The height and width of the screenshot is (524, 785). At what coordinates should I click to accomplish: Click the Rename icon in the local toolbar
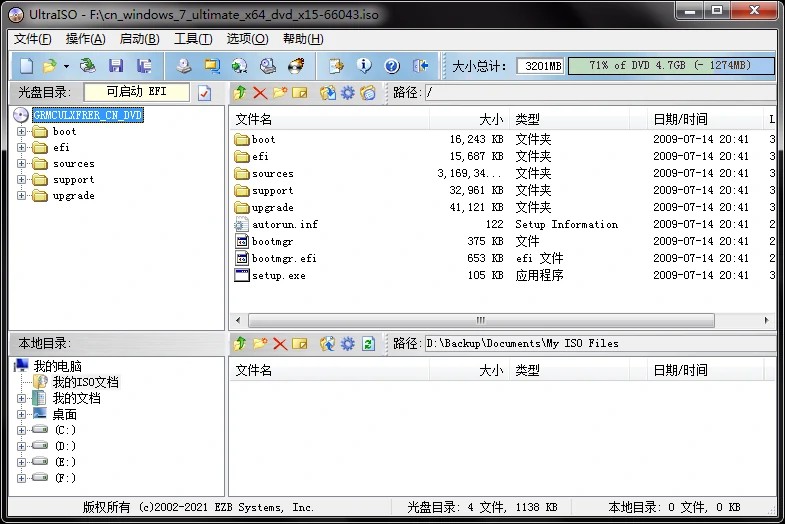pos(300,344)
